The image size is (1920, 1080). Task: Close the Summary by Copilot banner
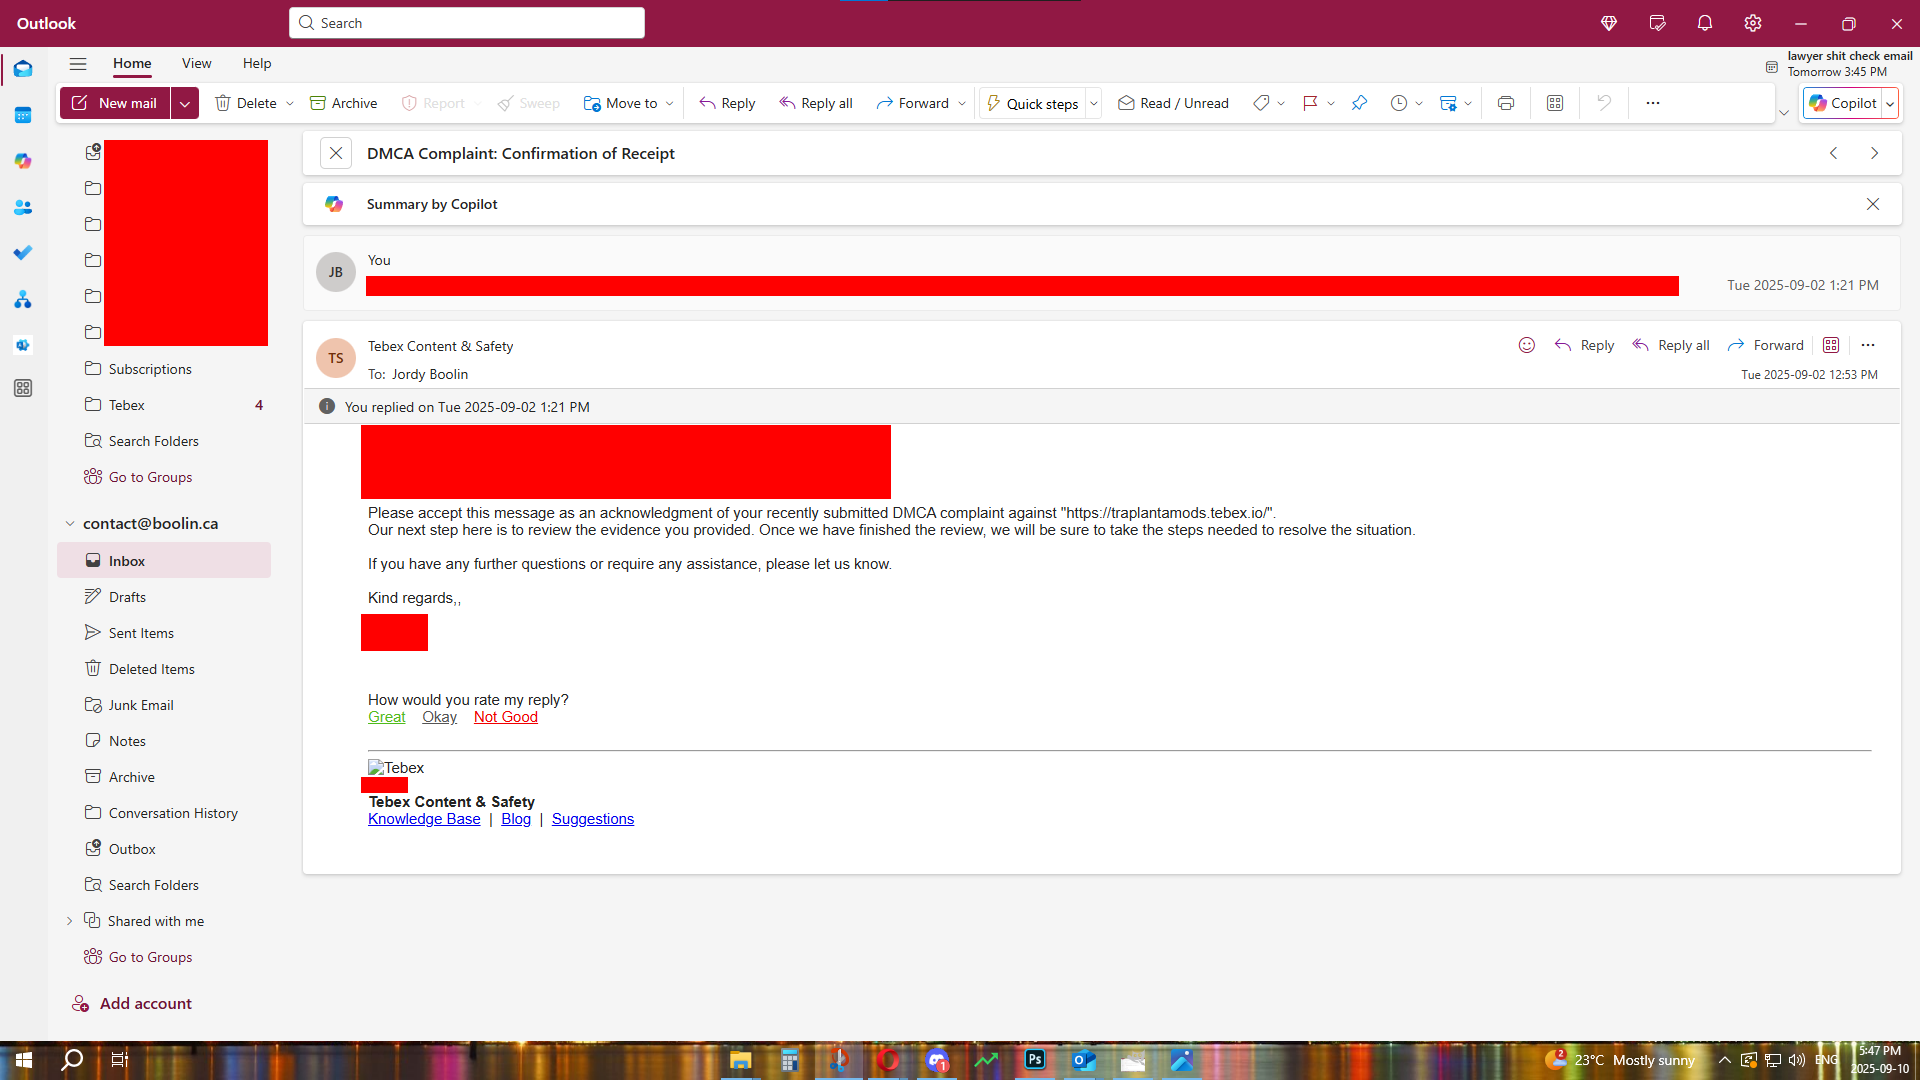(1873, 204)
